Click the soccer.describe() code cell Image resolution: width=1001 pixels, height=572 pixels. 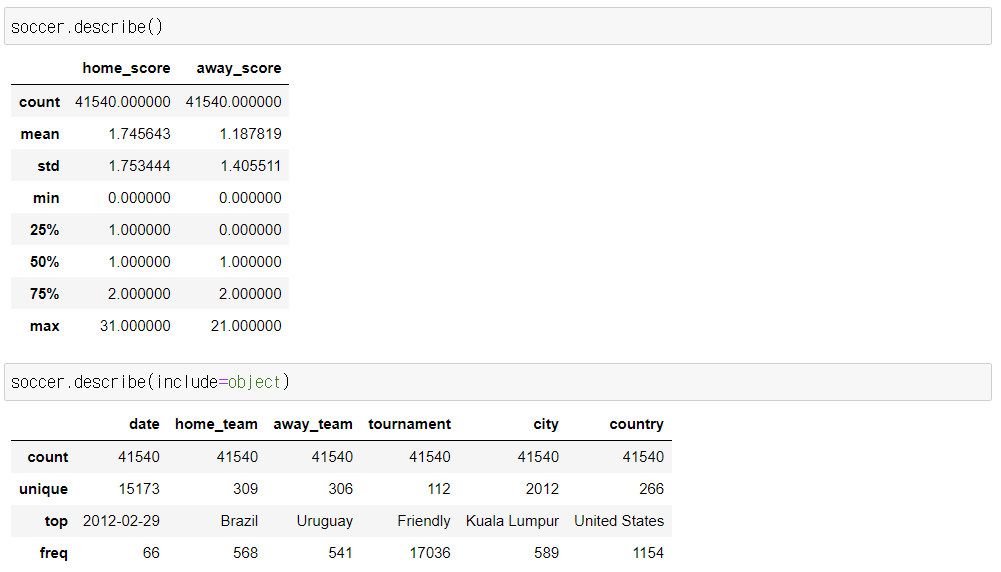pos(498,27)
